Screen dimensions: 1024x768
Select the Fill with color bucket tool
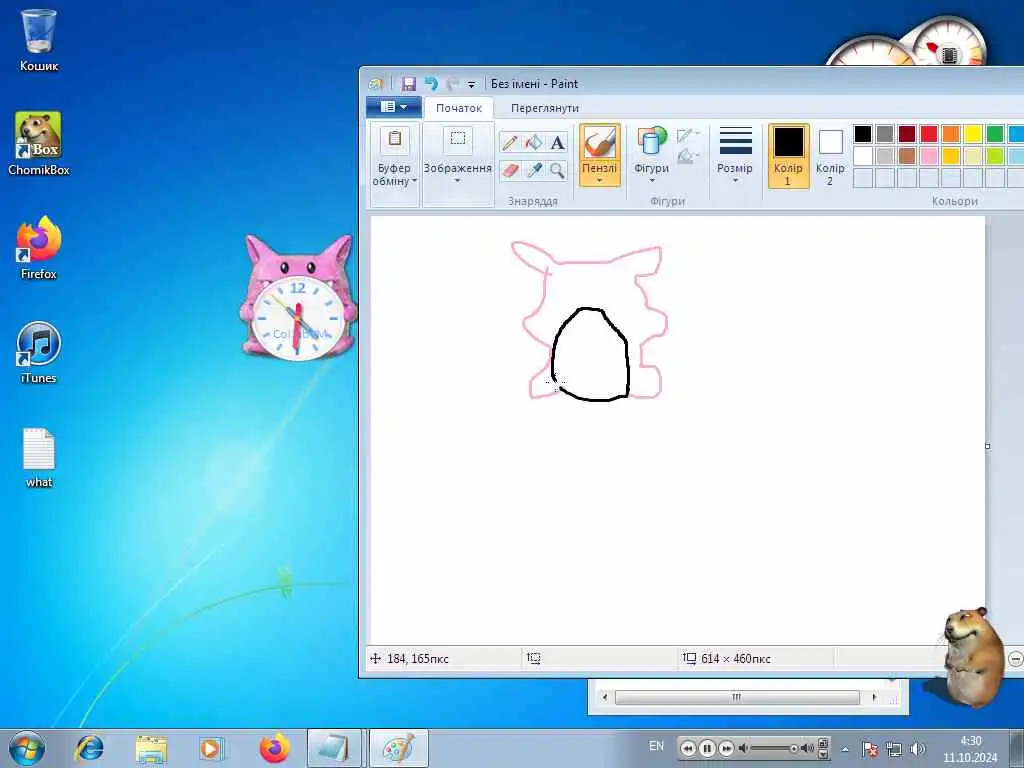tap(534, 142)
